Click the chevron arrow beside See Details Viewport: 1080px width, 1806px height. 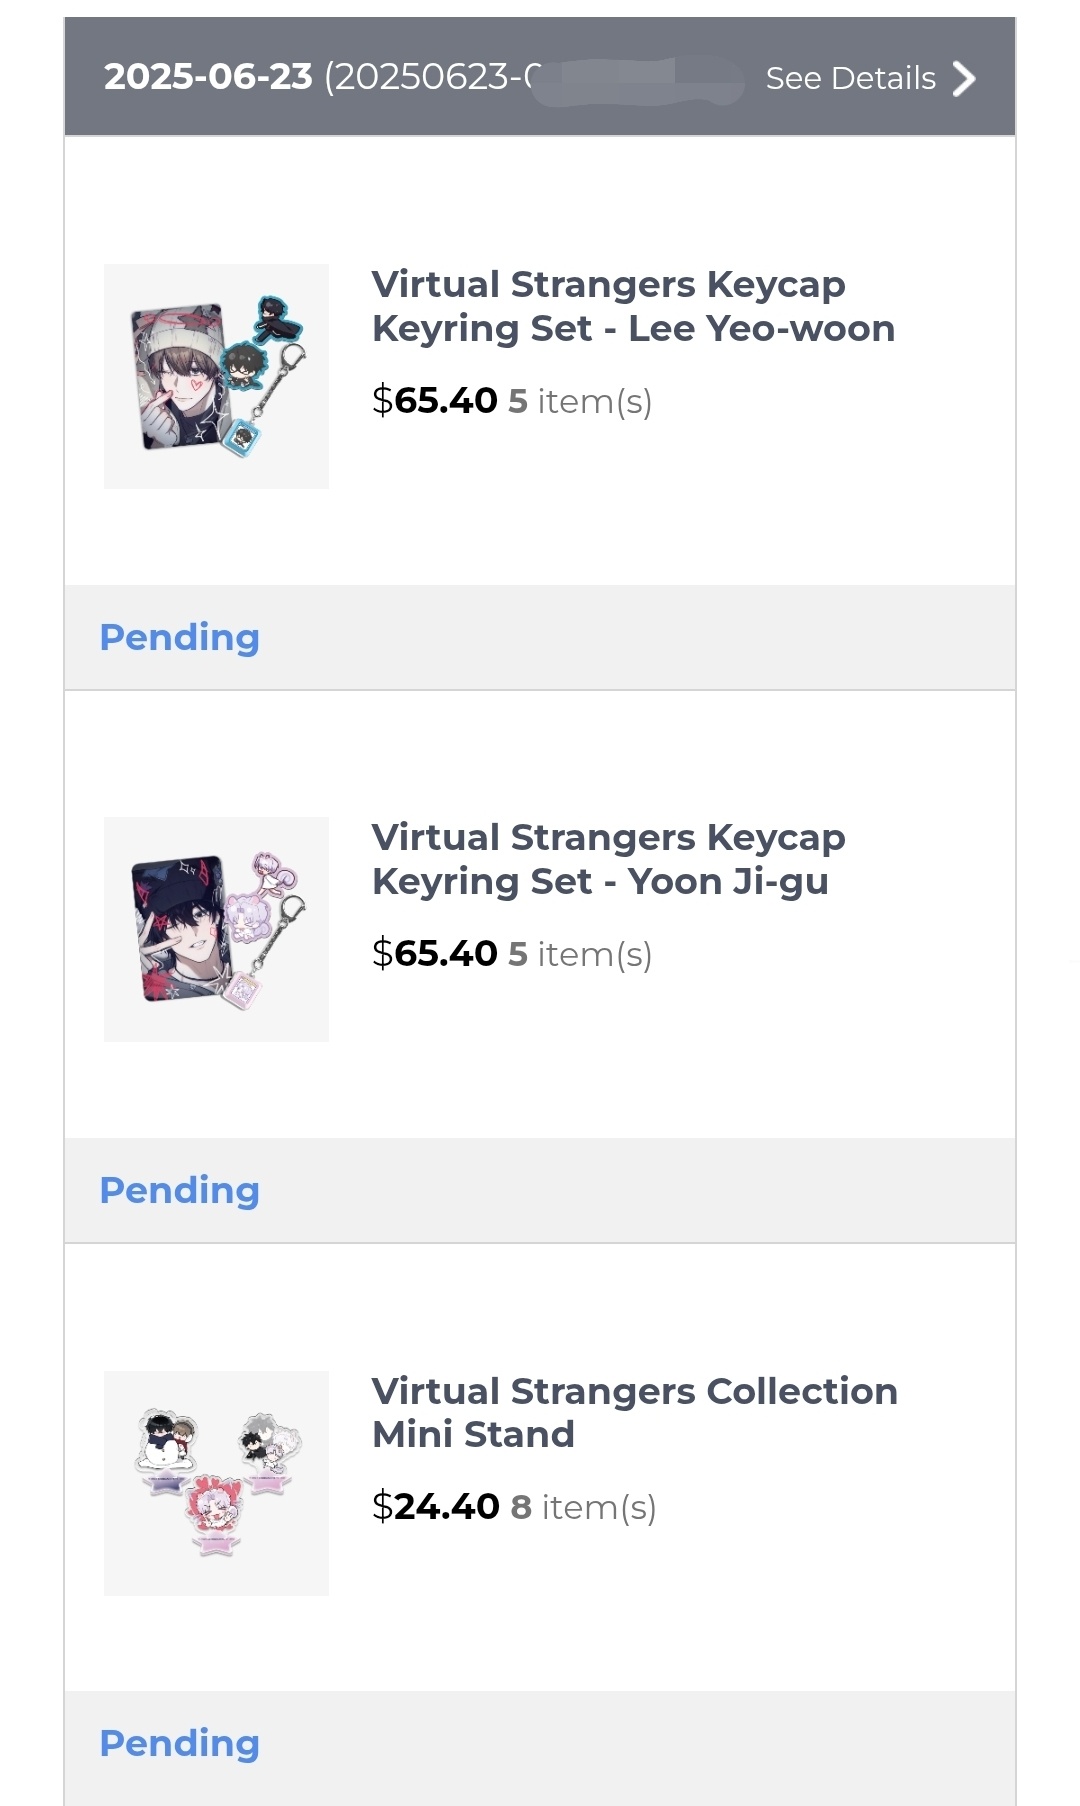tap(964, 78)
